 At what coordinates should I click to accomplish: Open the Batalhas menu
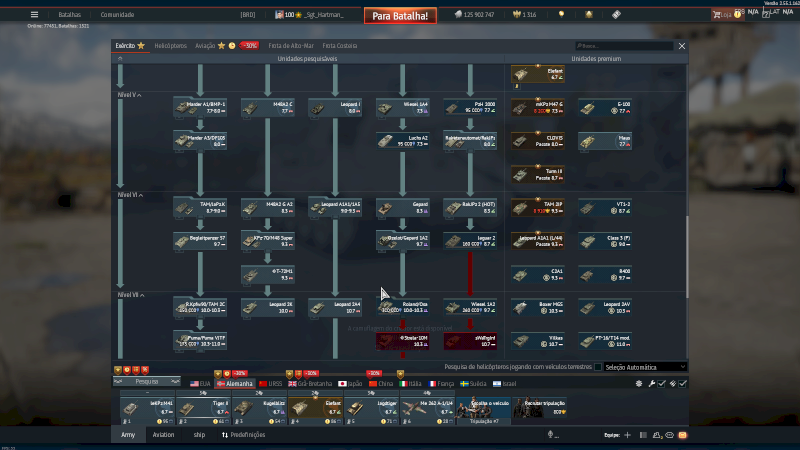tap(69, 15)
